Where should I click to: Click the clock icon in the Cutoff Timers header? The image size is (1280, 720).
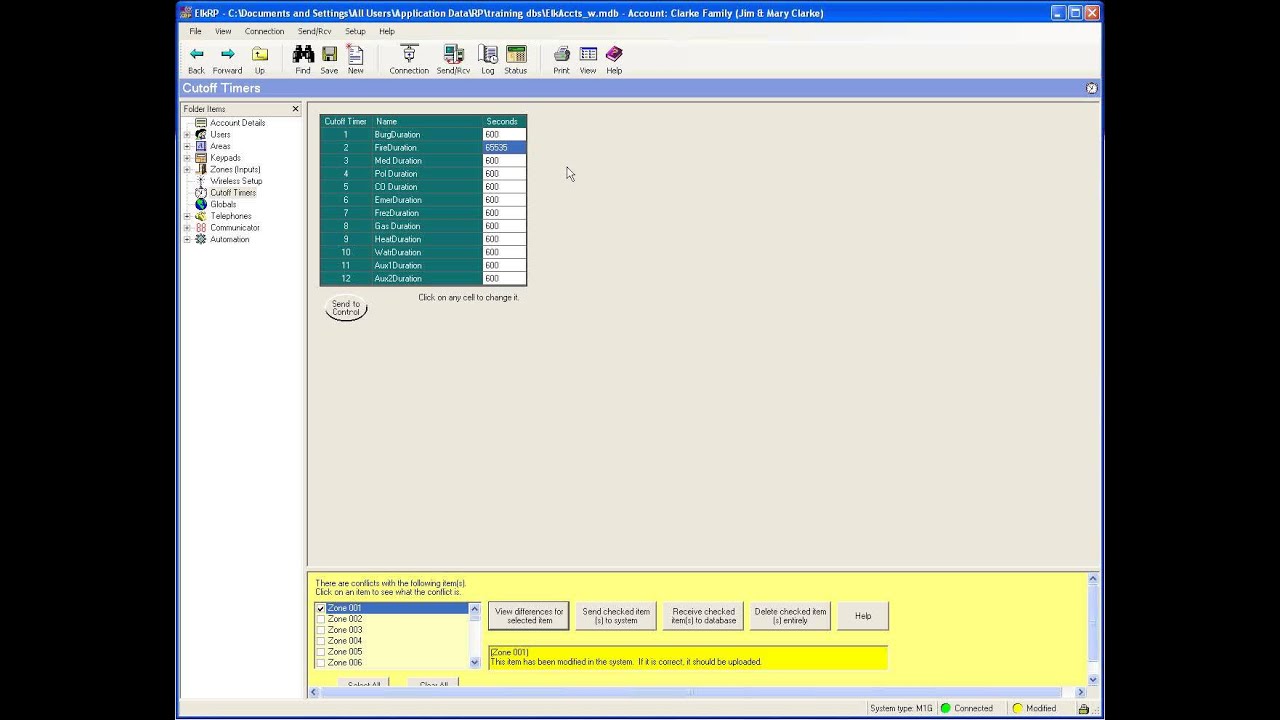click(1091, 88)
